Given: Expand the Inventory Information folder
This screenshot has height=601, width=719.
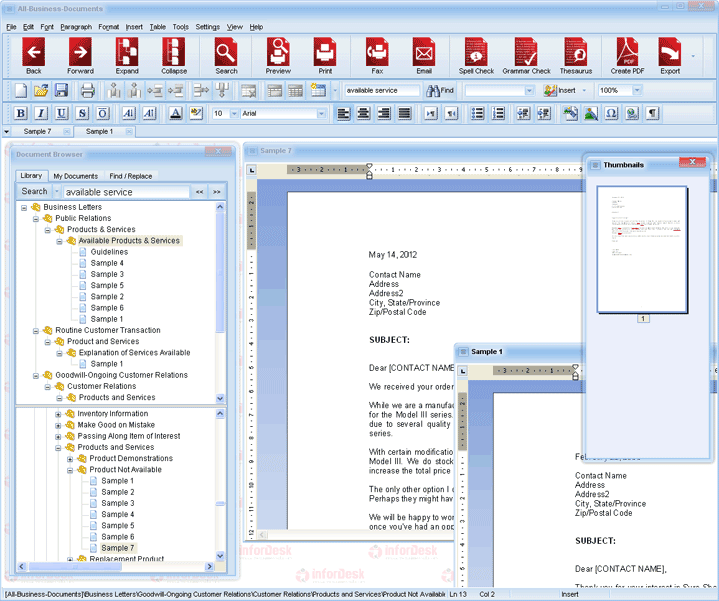Looking at the screenshot, I should (x=58, y=414).
